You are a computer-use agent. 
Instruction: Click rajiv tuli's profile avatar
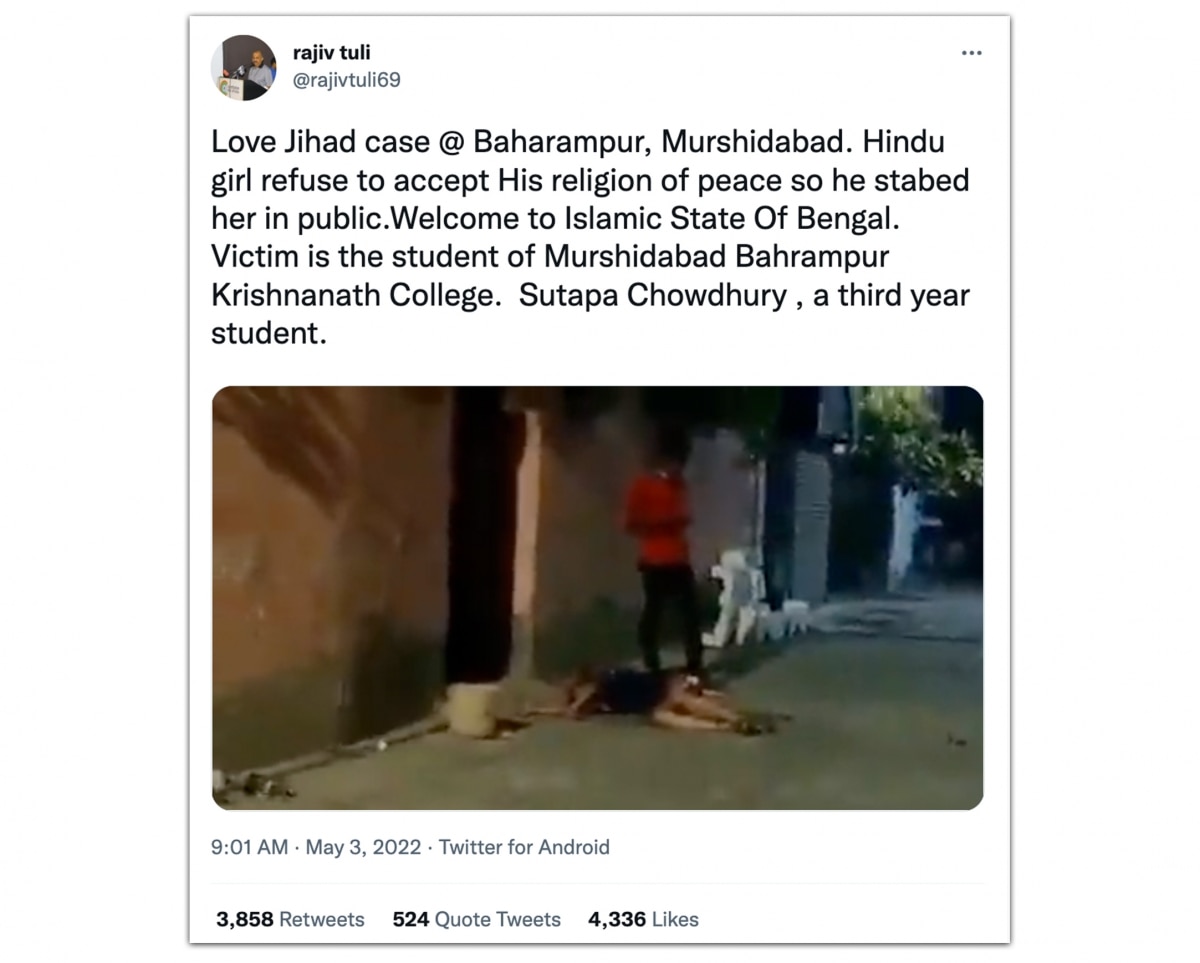pyautogui.click(x=243, y=68)
